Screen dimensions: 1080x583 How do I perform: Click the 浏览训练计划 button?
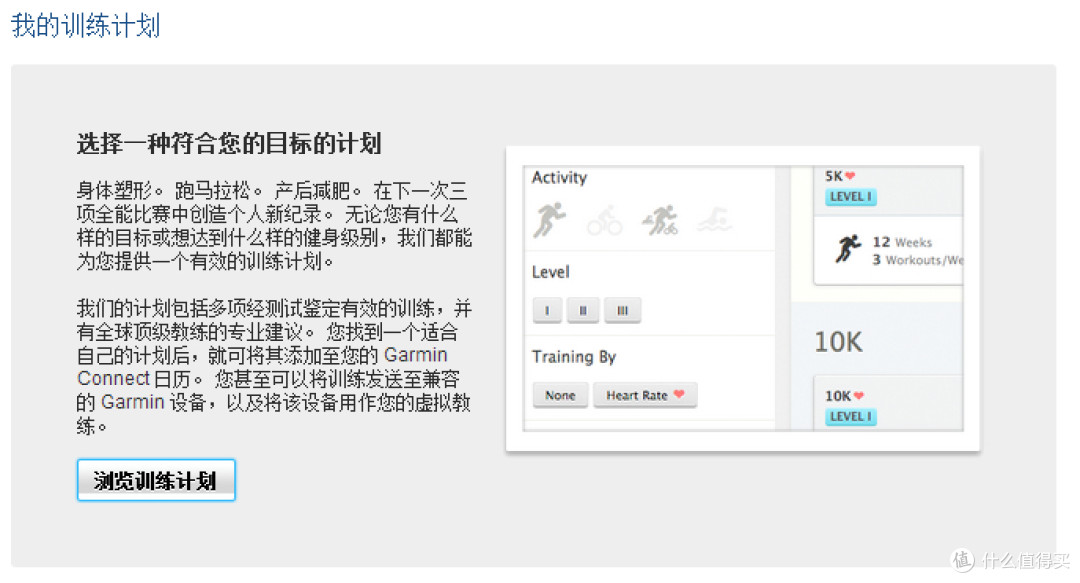156,480
